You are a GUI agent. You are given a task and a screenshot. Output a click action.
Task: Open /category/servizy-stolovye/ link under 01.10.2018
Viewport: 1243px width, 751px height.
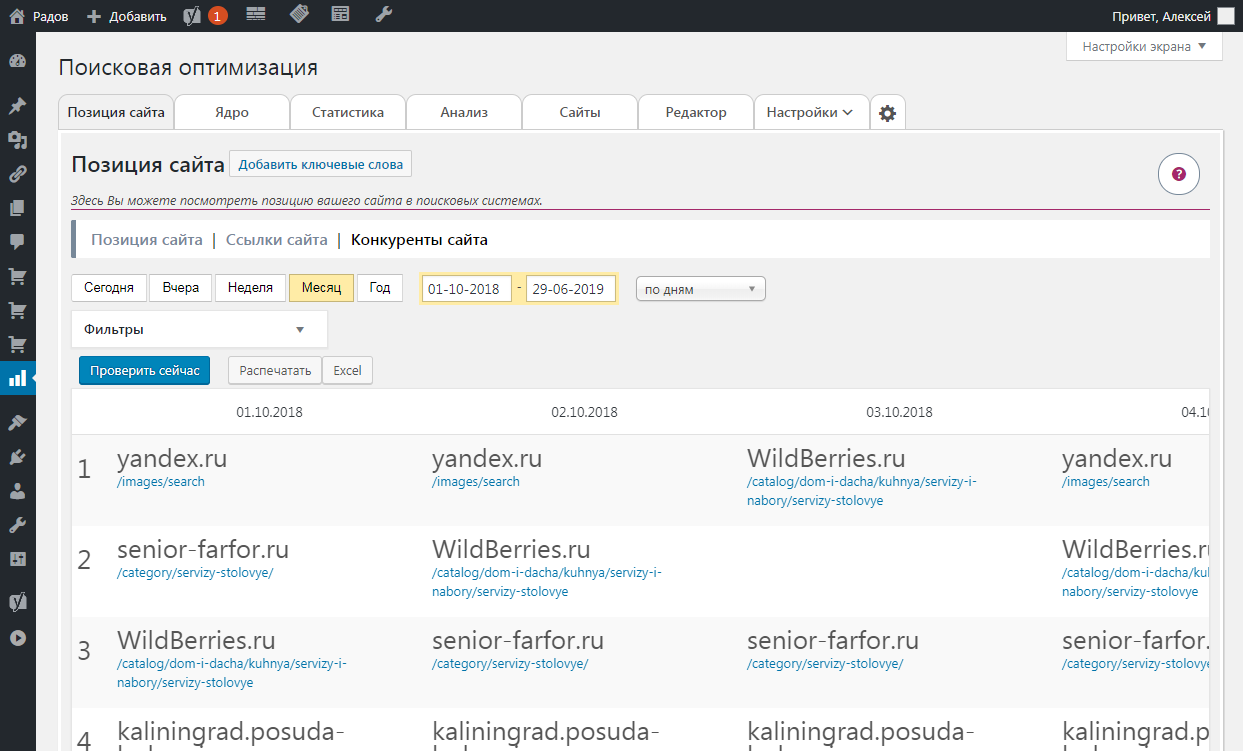195,573
